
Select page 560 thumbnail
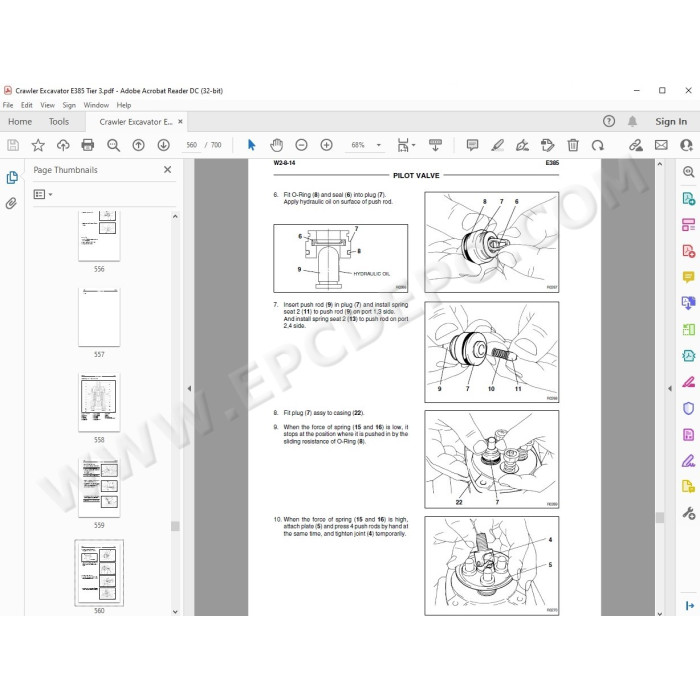click(x=99, y=573)
